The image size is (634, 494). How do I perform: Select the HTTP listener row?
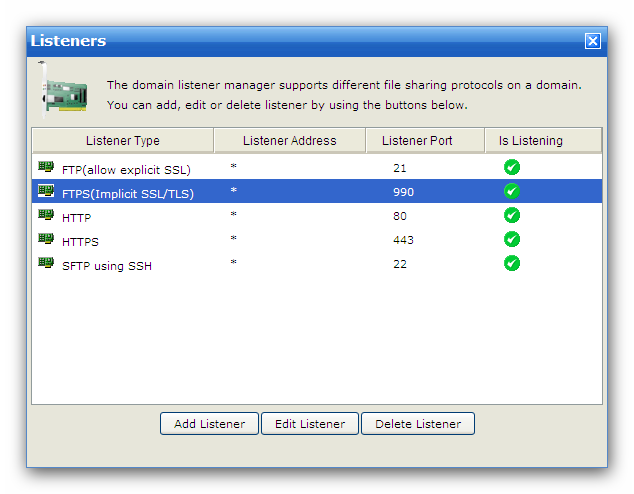[x=317, y=215]
